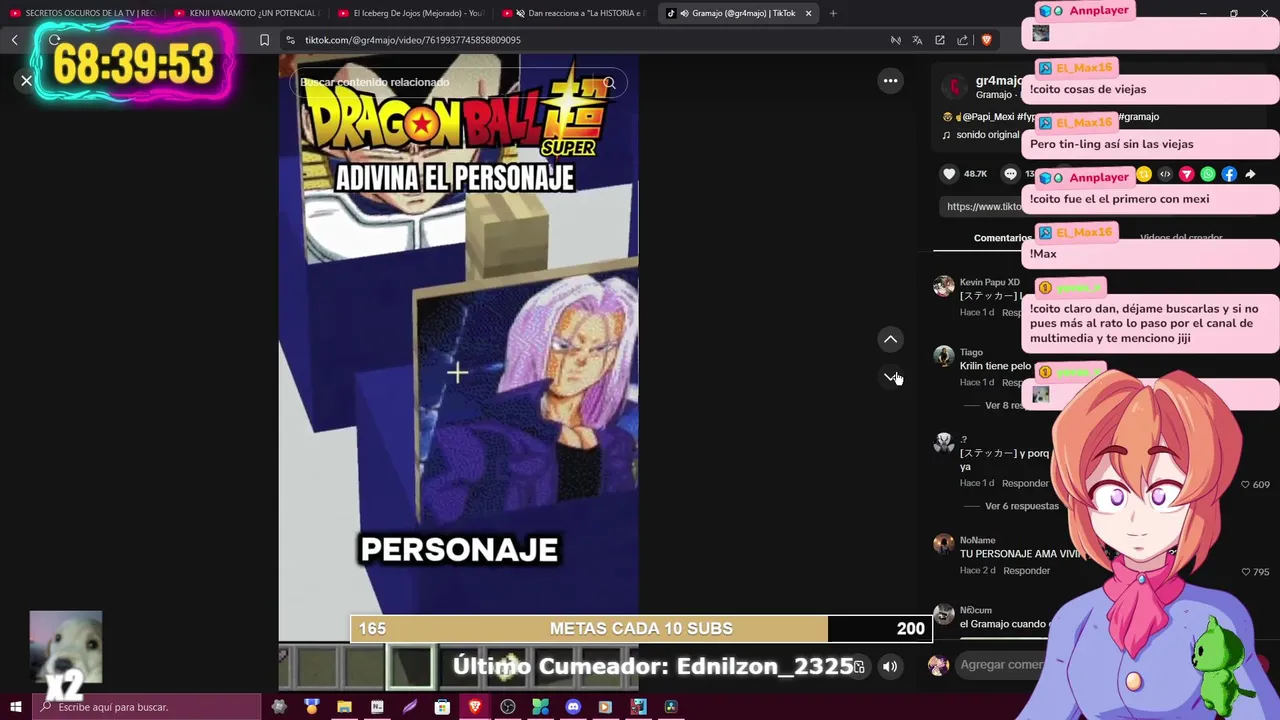
Task: Open translate page icon in address bar
Action: 917,40
